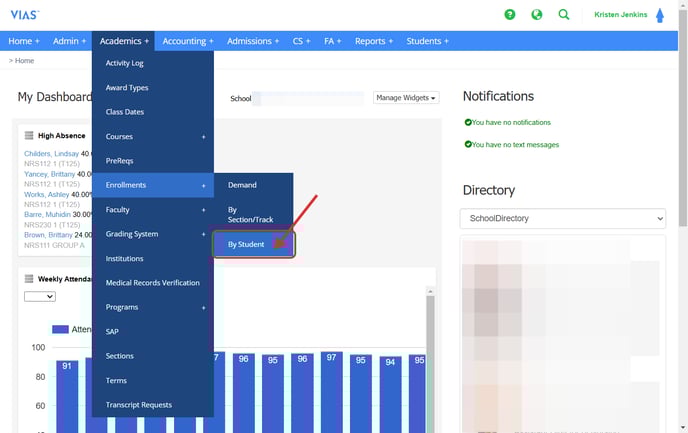688x433 pixels.
Task: Click the Attendance legend color swatch
Action: (x=60, y=329)
